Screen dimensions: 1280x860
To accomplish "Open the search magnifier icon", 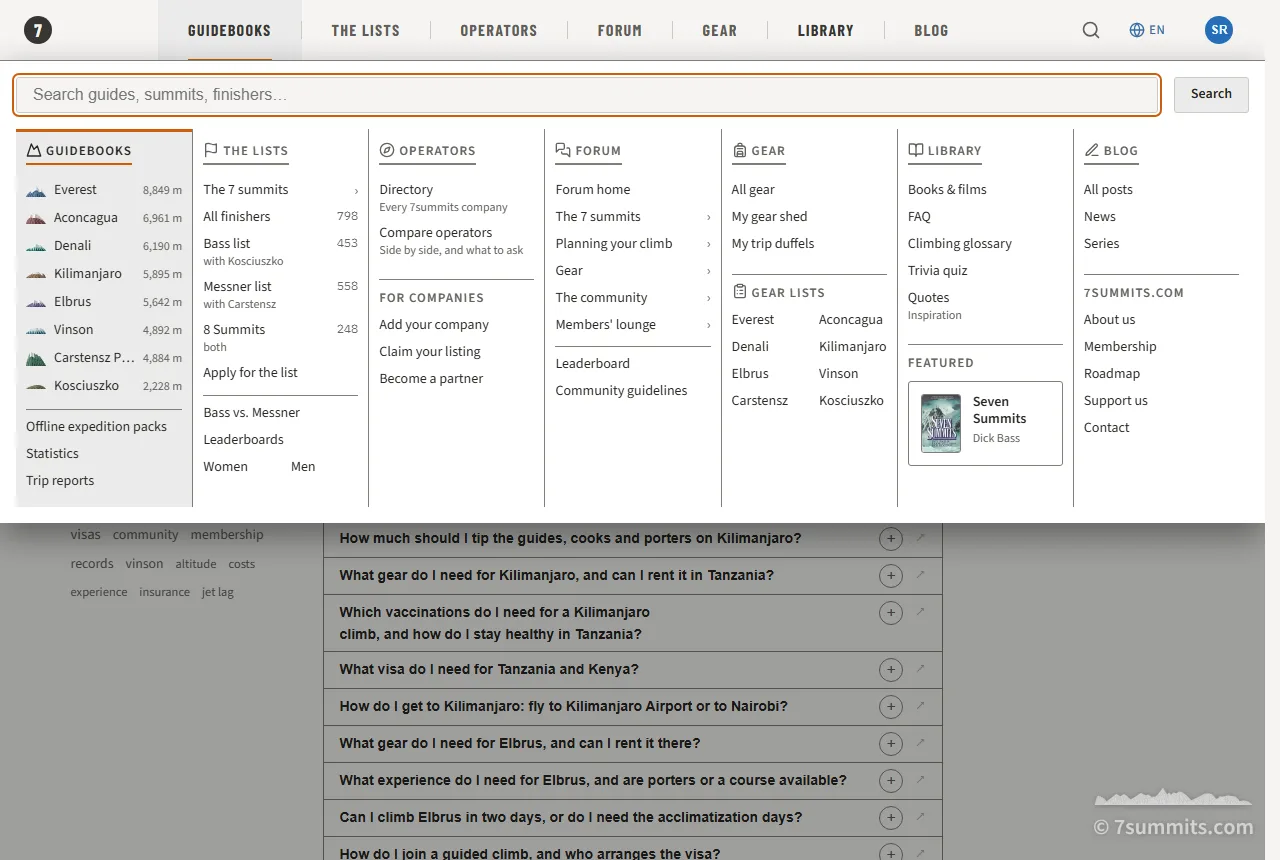I will (1091, 30).
